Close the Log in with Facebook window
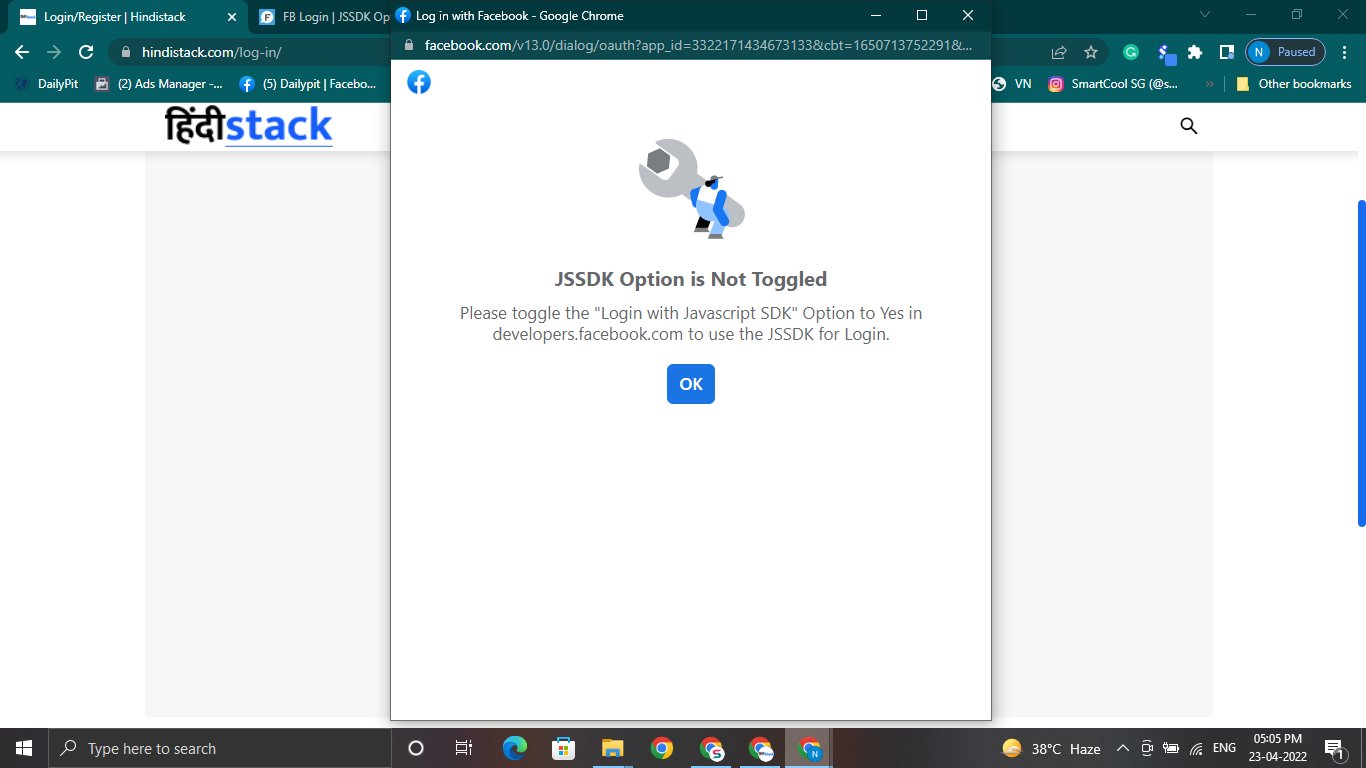 coord(968,15)
